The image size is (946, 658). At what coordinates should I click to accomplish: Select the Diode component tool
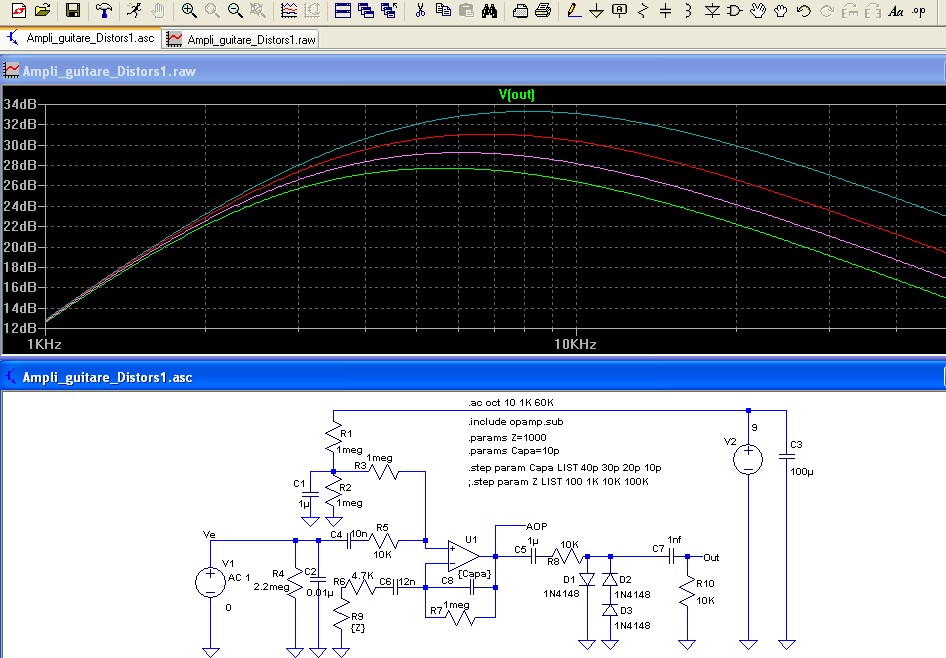(x=711, y=11)
